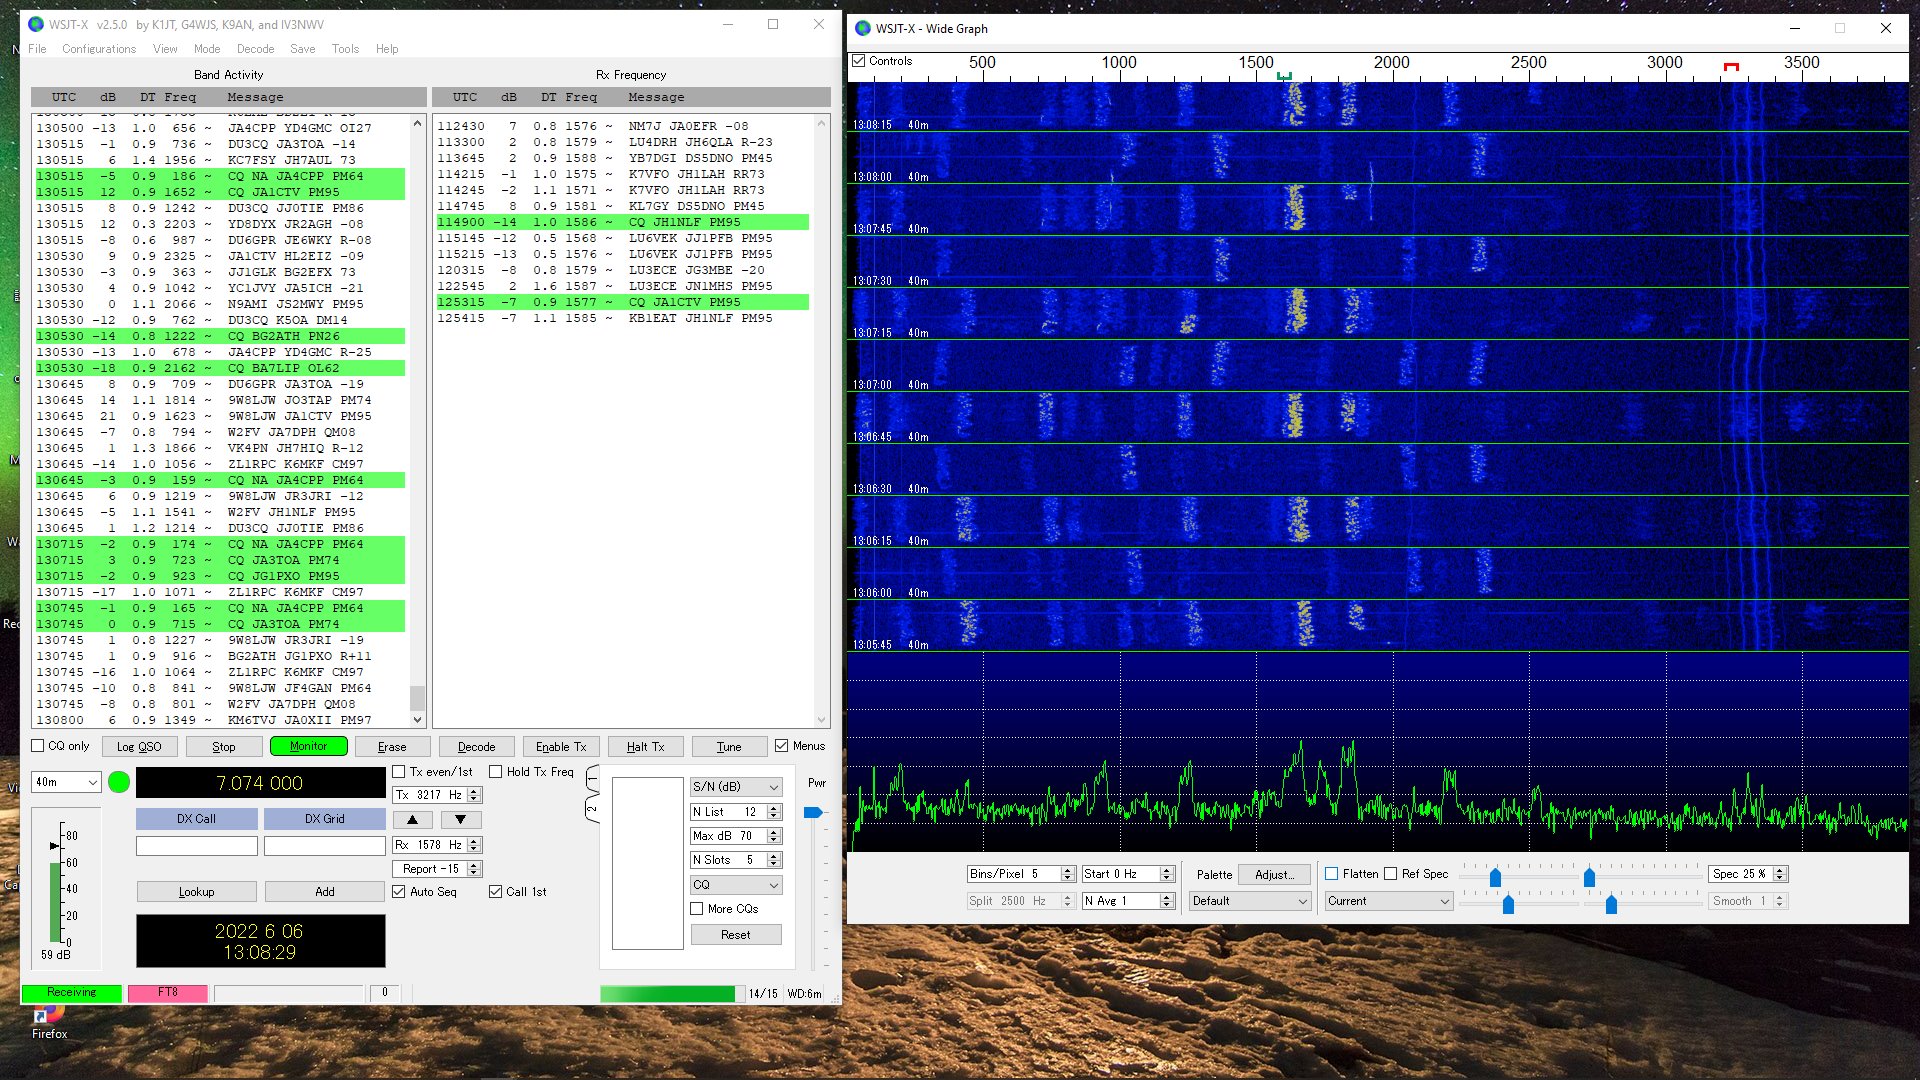1920x1080 pixels.
Task: Click the green Rx marker on frequency scale
Action: [1284, 76]
